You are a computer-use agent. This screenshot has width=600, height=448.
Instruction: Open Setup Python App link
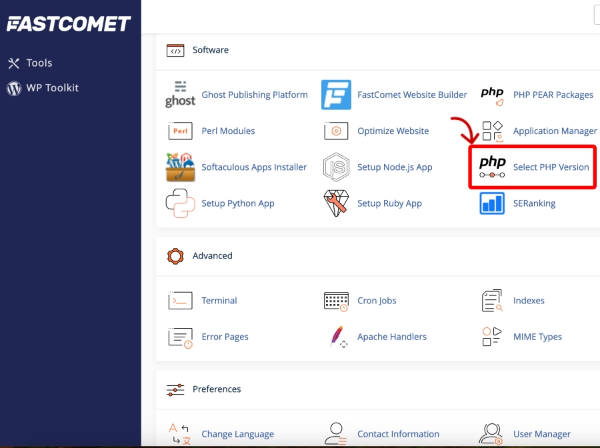[238, 203]
